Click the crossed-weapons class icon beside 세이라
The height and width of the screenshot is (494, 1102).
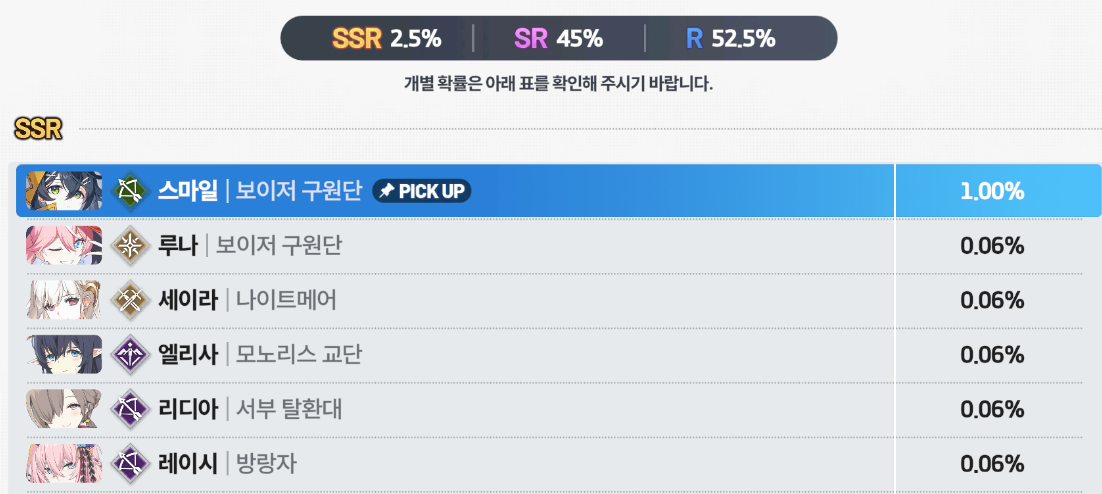pos(129,299)
